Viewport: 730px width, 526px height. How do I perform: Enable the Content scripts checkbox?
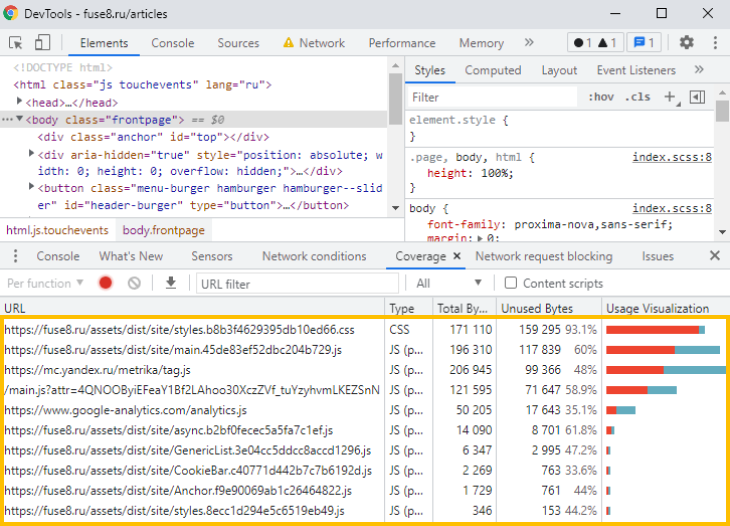pyautogui.click(x=511, y=283)
